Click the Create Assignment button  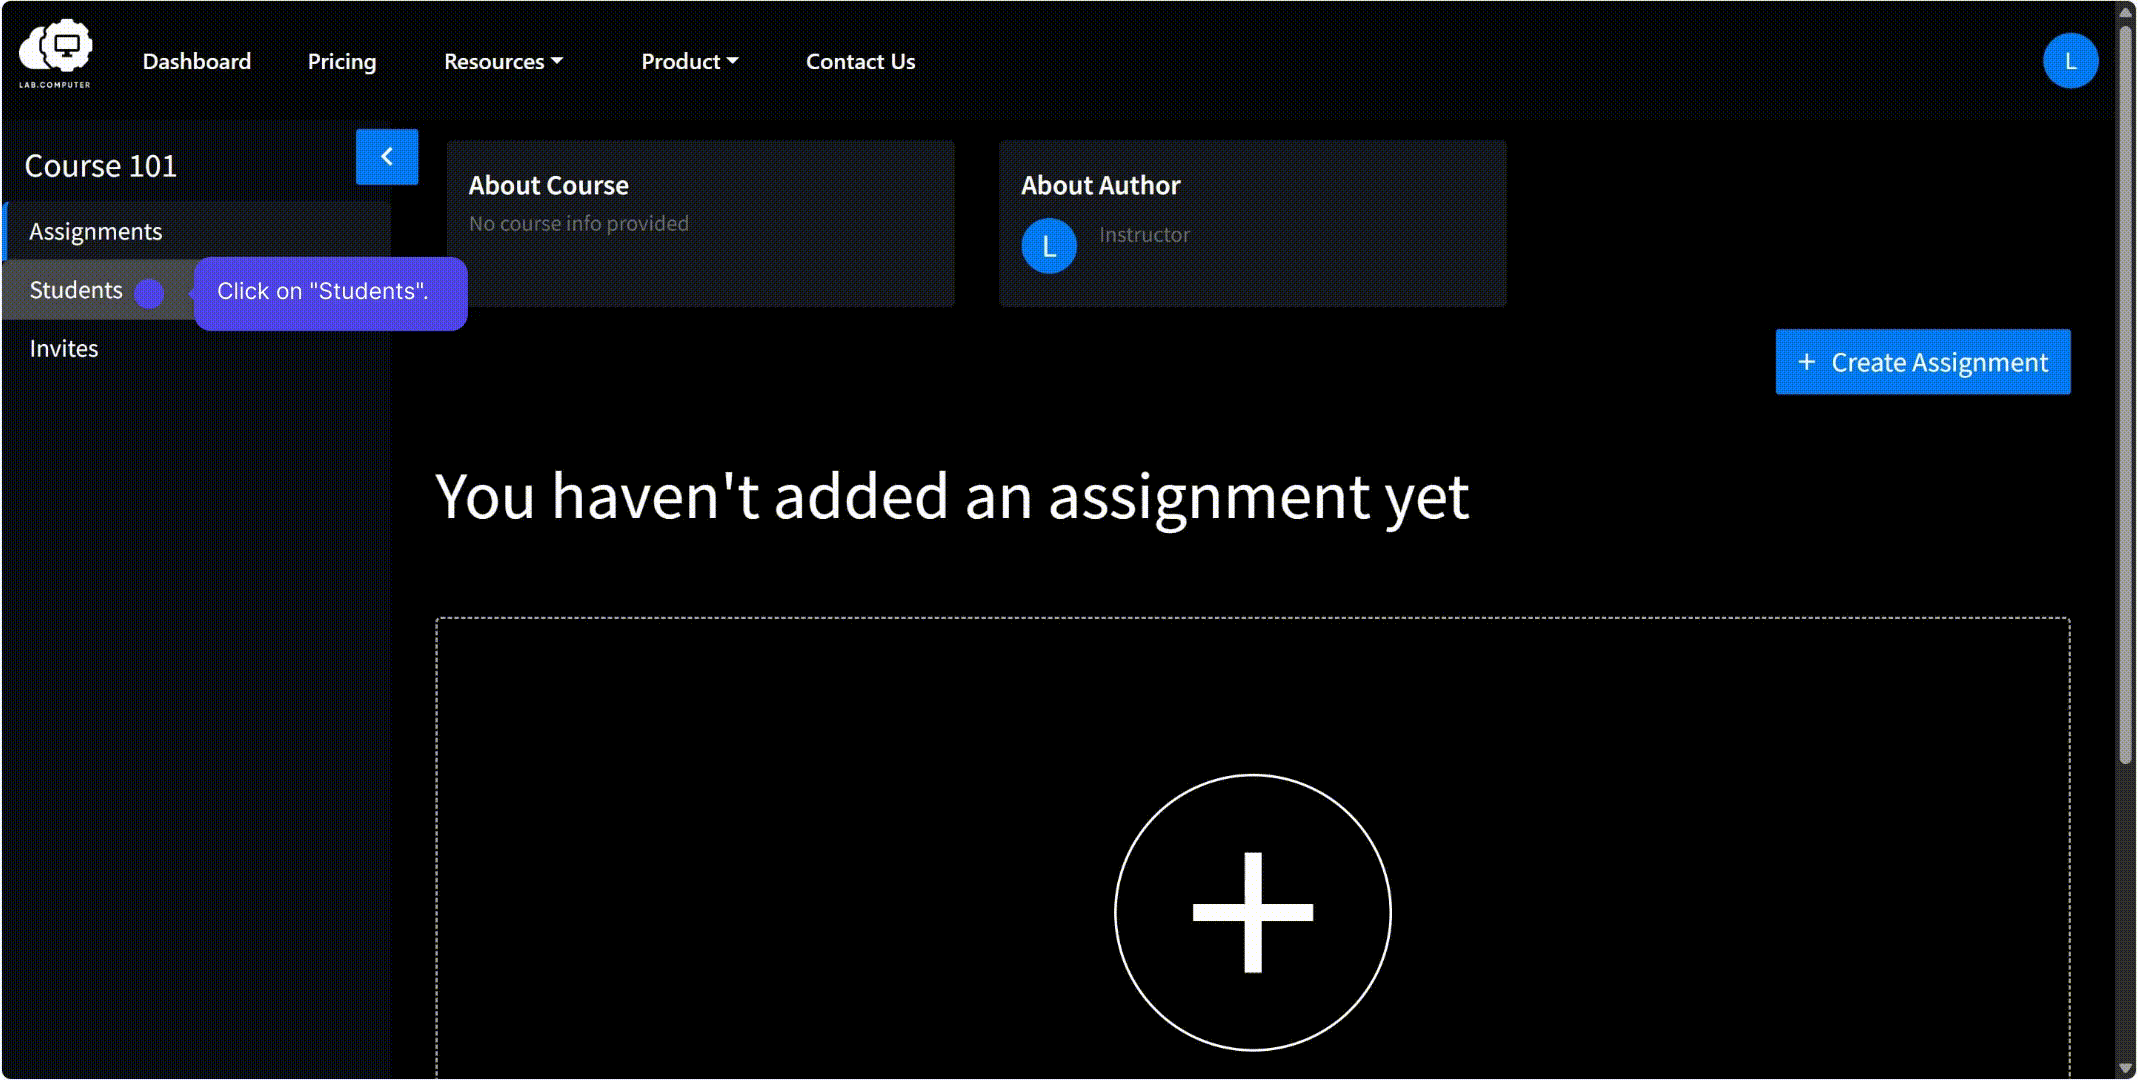coord(1923,362)
